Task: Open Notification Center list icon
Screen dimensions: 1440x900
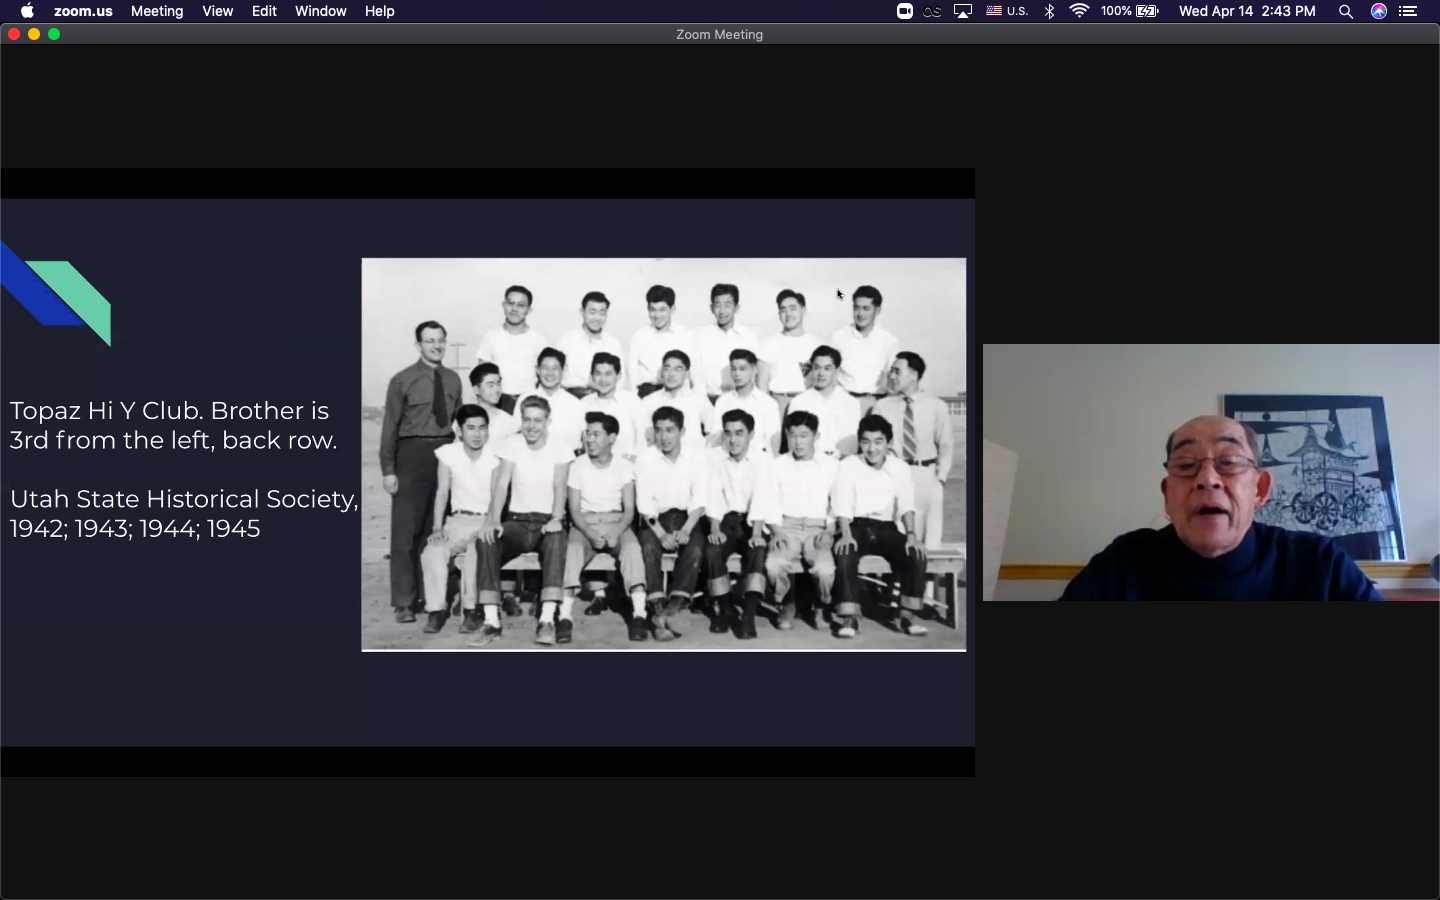Action: point(1408,11)
